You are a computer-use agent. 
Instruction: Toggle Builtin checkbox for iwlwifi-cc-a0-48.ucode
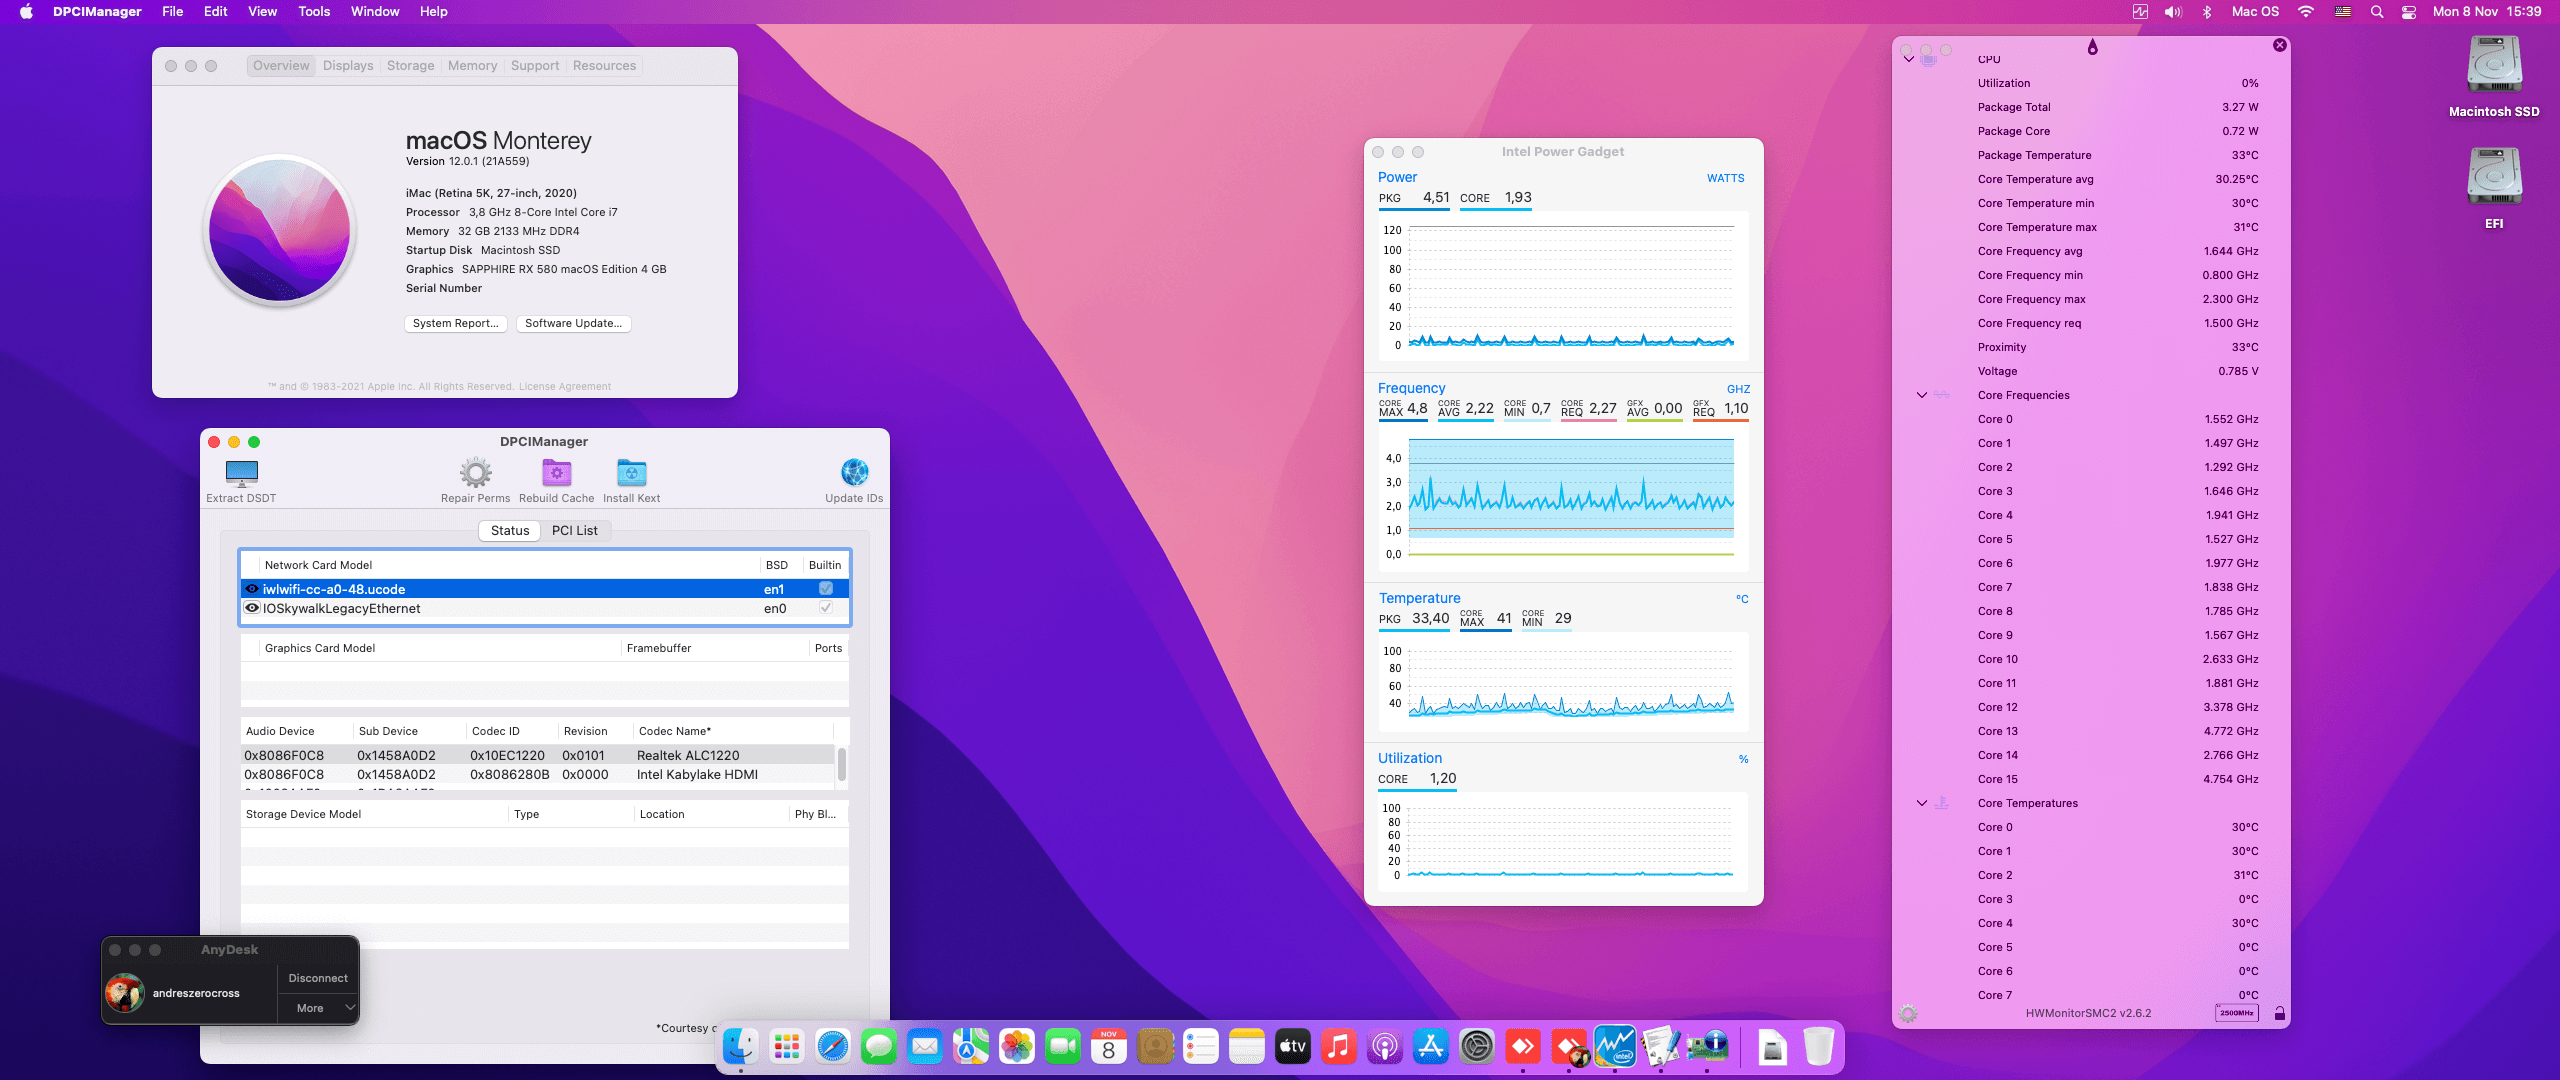click(x=826, y=589)
